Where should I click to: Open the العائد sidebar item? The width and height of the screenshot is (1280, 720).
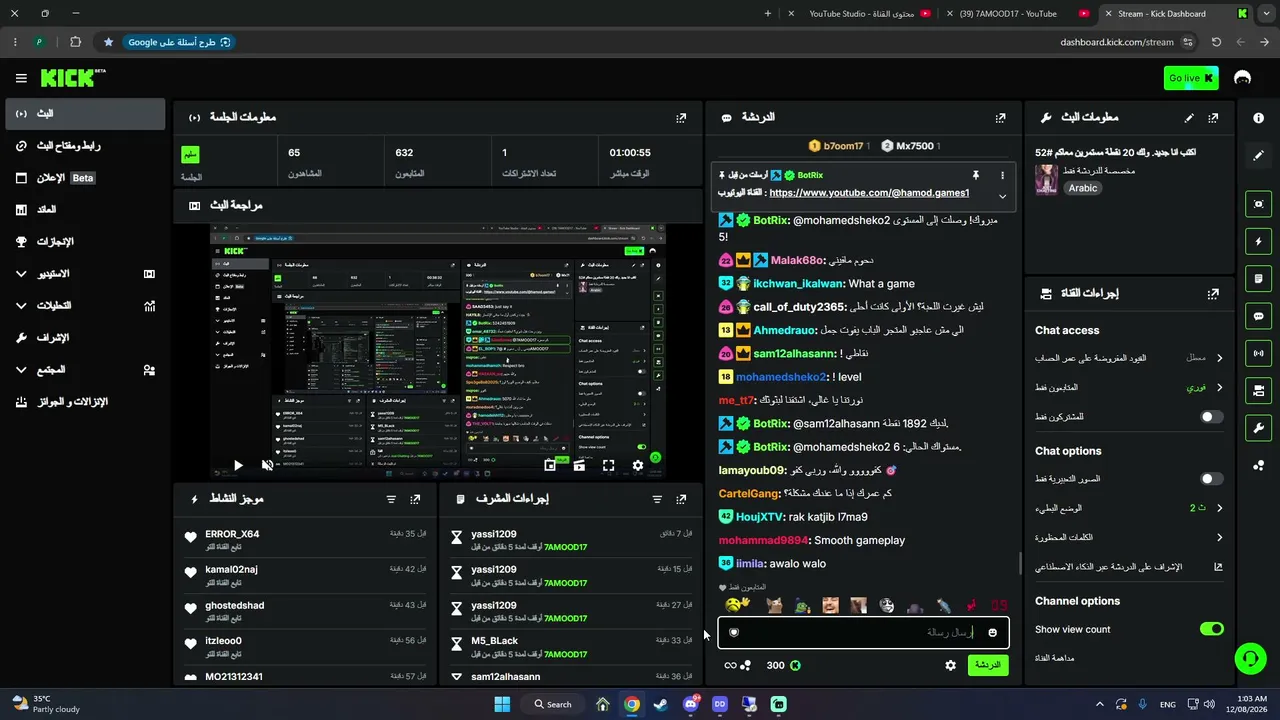click(x=85, y=210)
